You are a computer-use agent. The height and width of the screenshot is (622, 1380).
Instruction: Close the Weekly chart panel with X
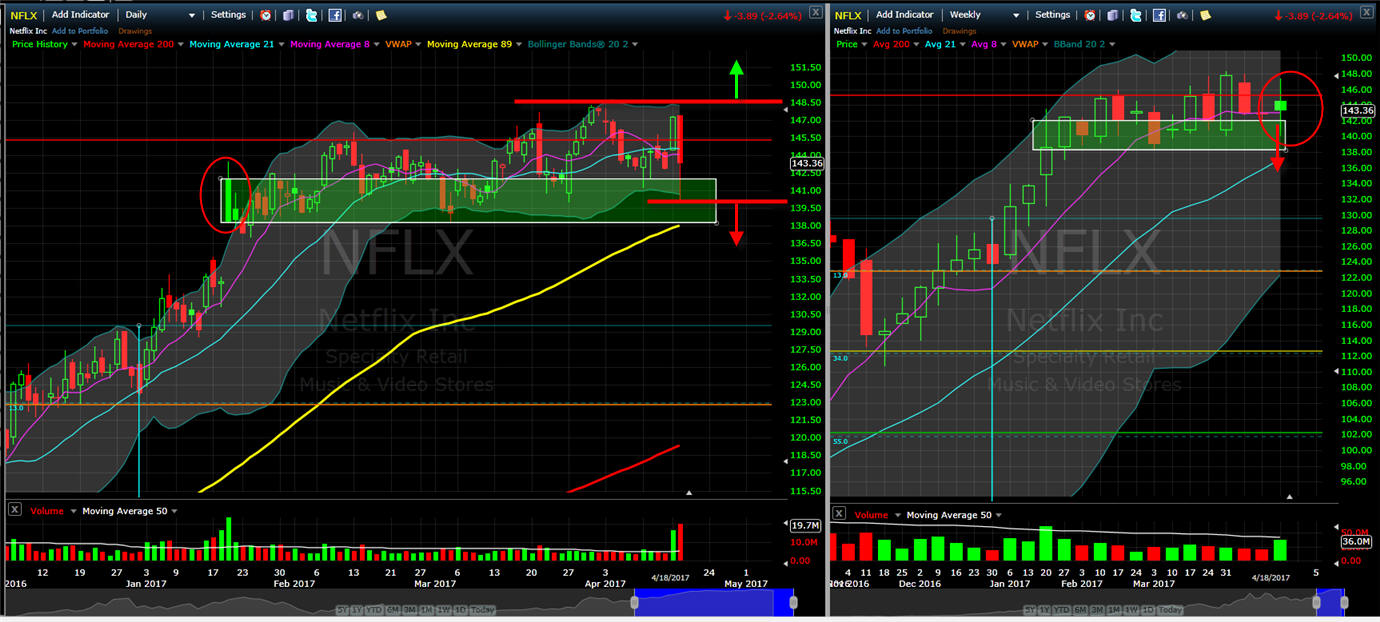click(x=1366, y=12)
